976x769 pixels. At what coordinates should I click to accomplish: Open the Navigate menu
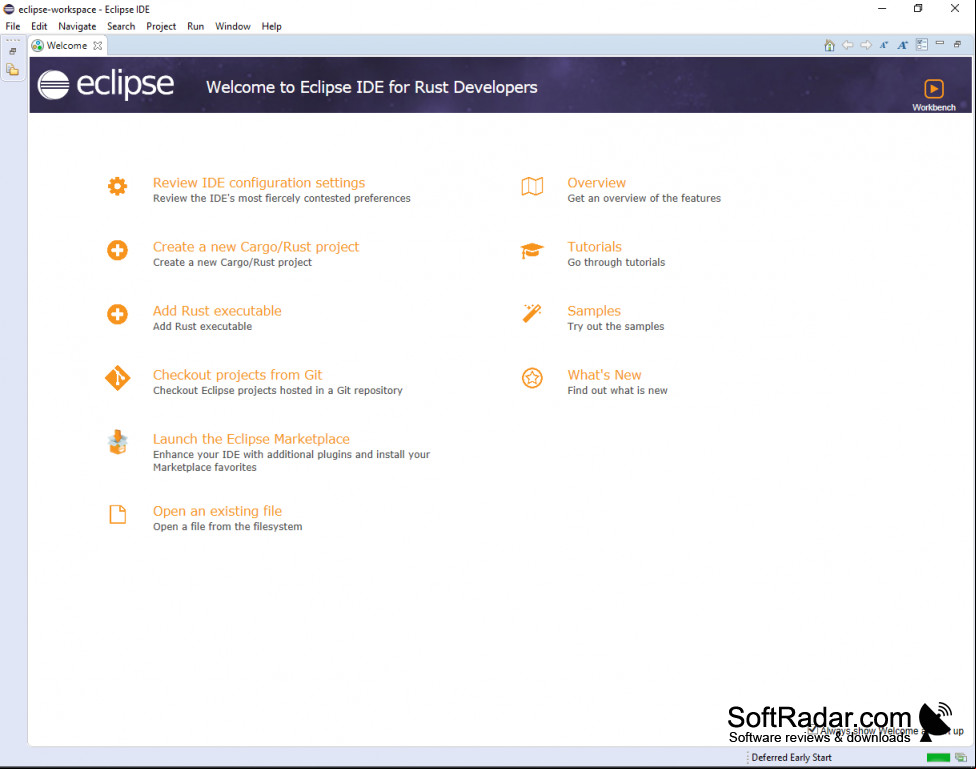tap(77, 26)
